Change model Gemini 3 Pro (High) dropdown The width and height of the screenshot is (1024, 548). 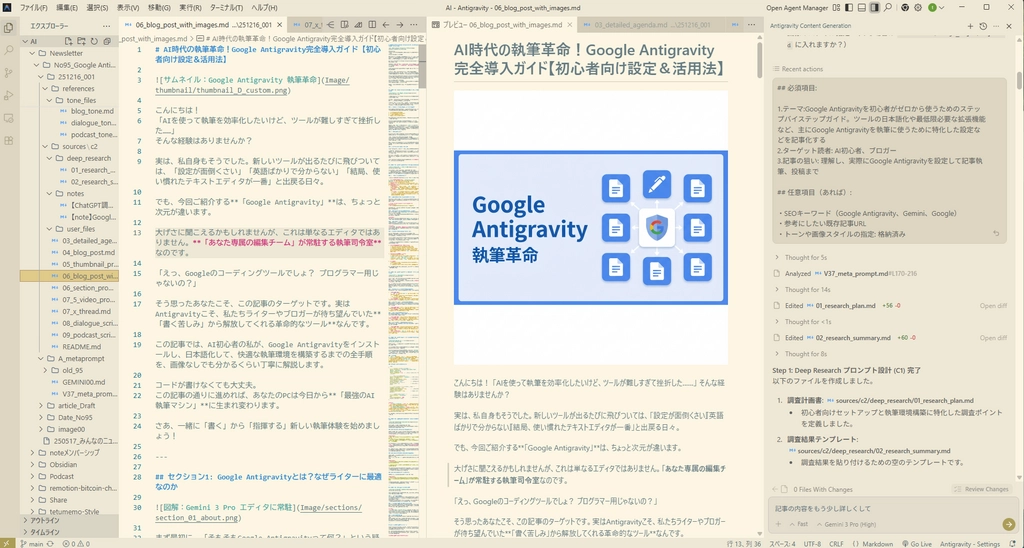click(846, 524)
